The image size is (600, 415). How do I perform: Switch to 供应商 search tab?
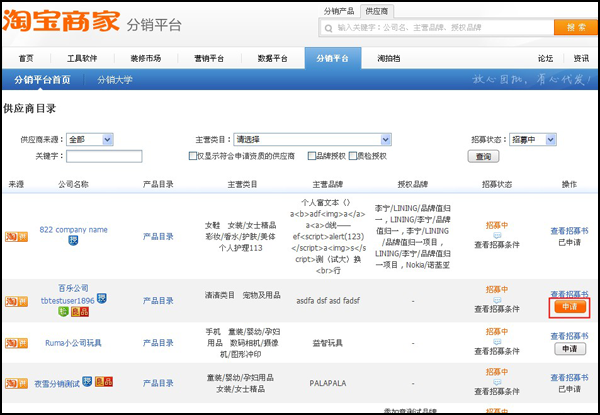pos(377,11)
